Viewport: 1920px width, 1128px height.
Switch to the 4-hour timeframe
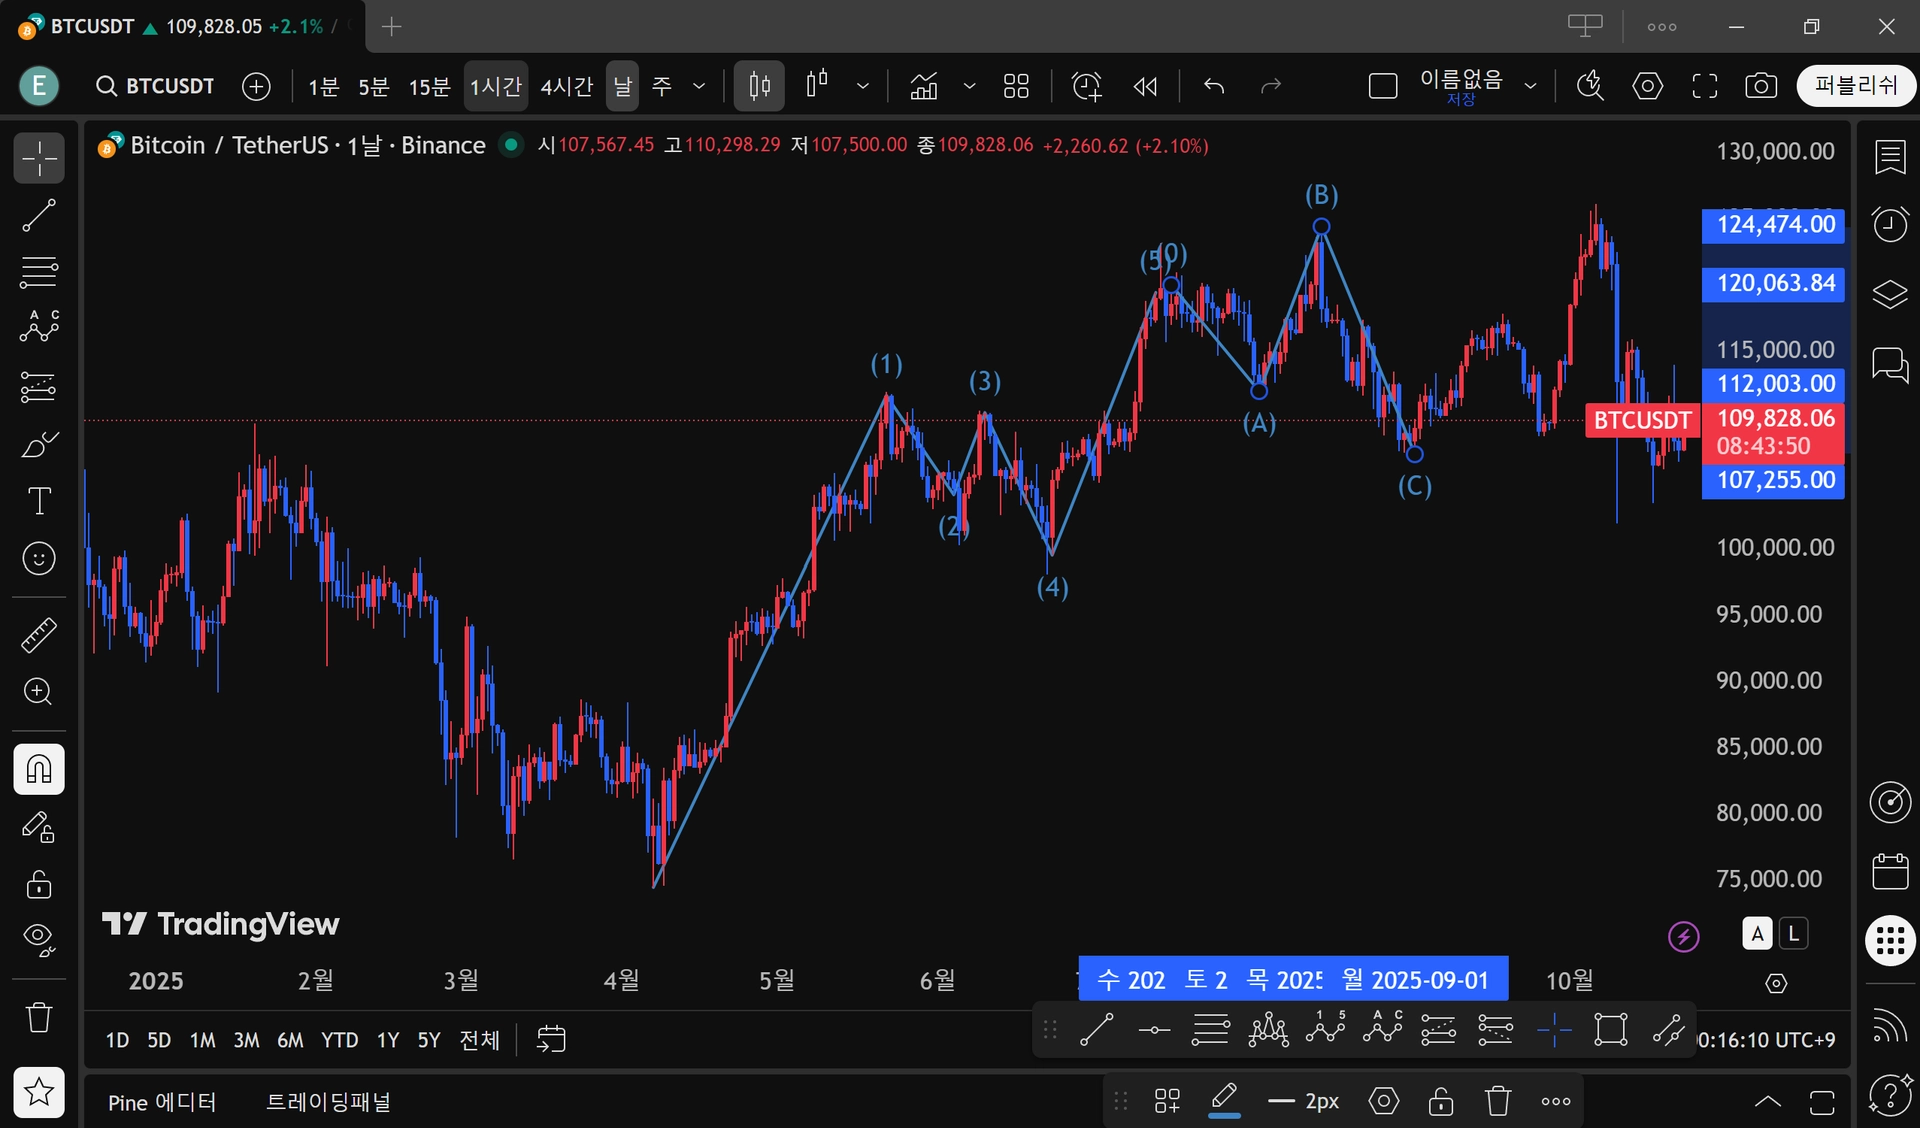[x=566, y=87]
